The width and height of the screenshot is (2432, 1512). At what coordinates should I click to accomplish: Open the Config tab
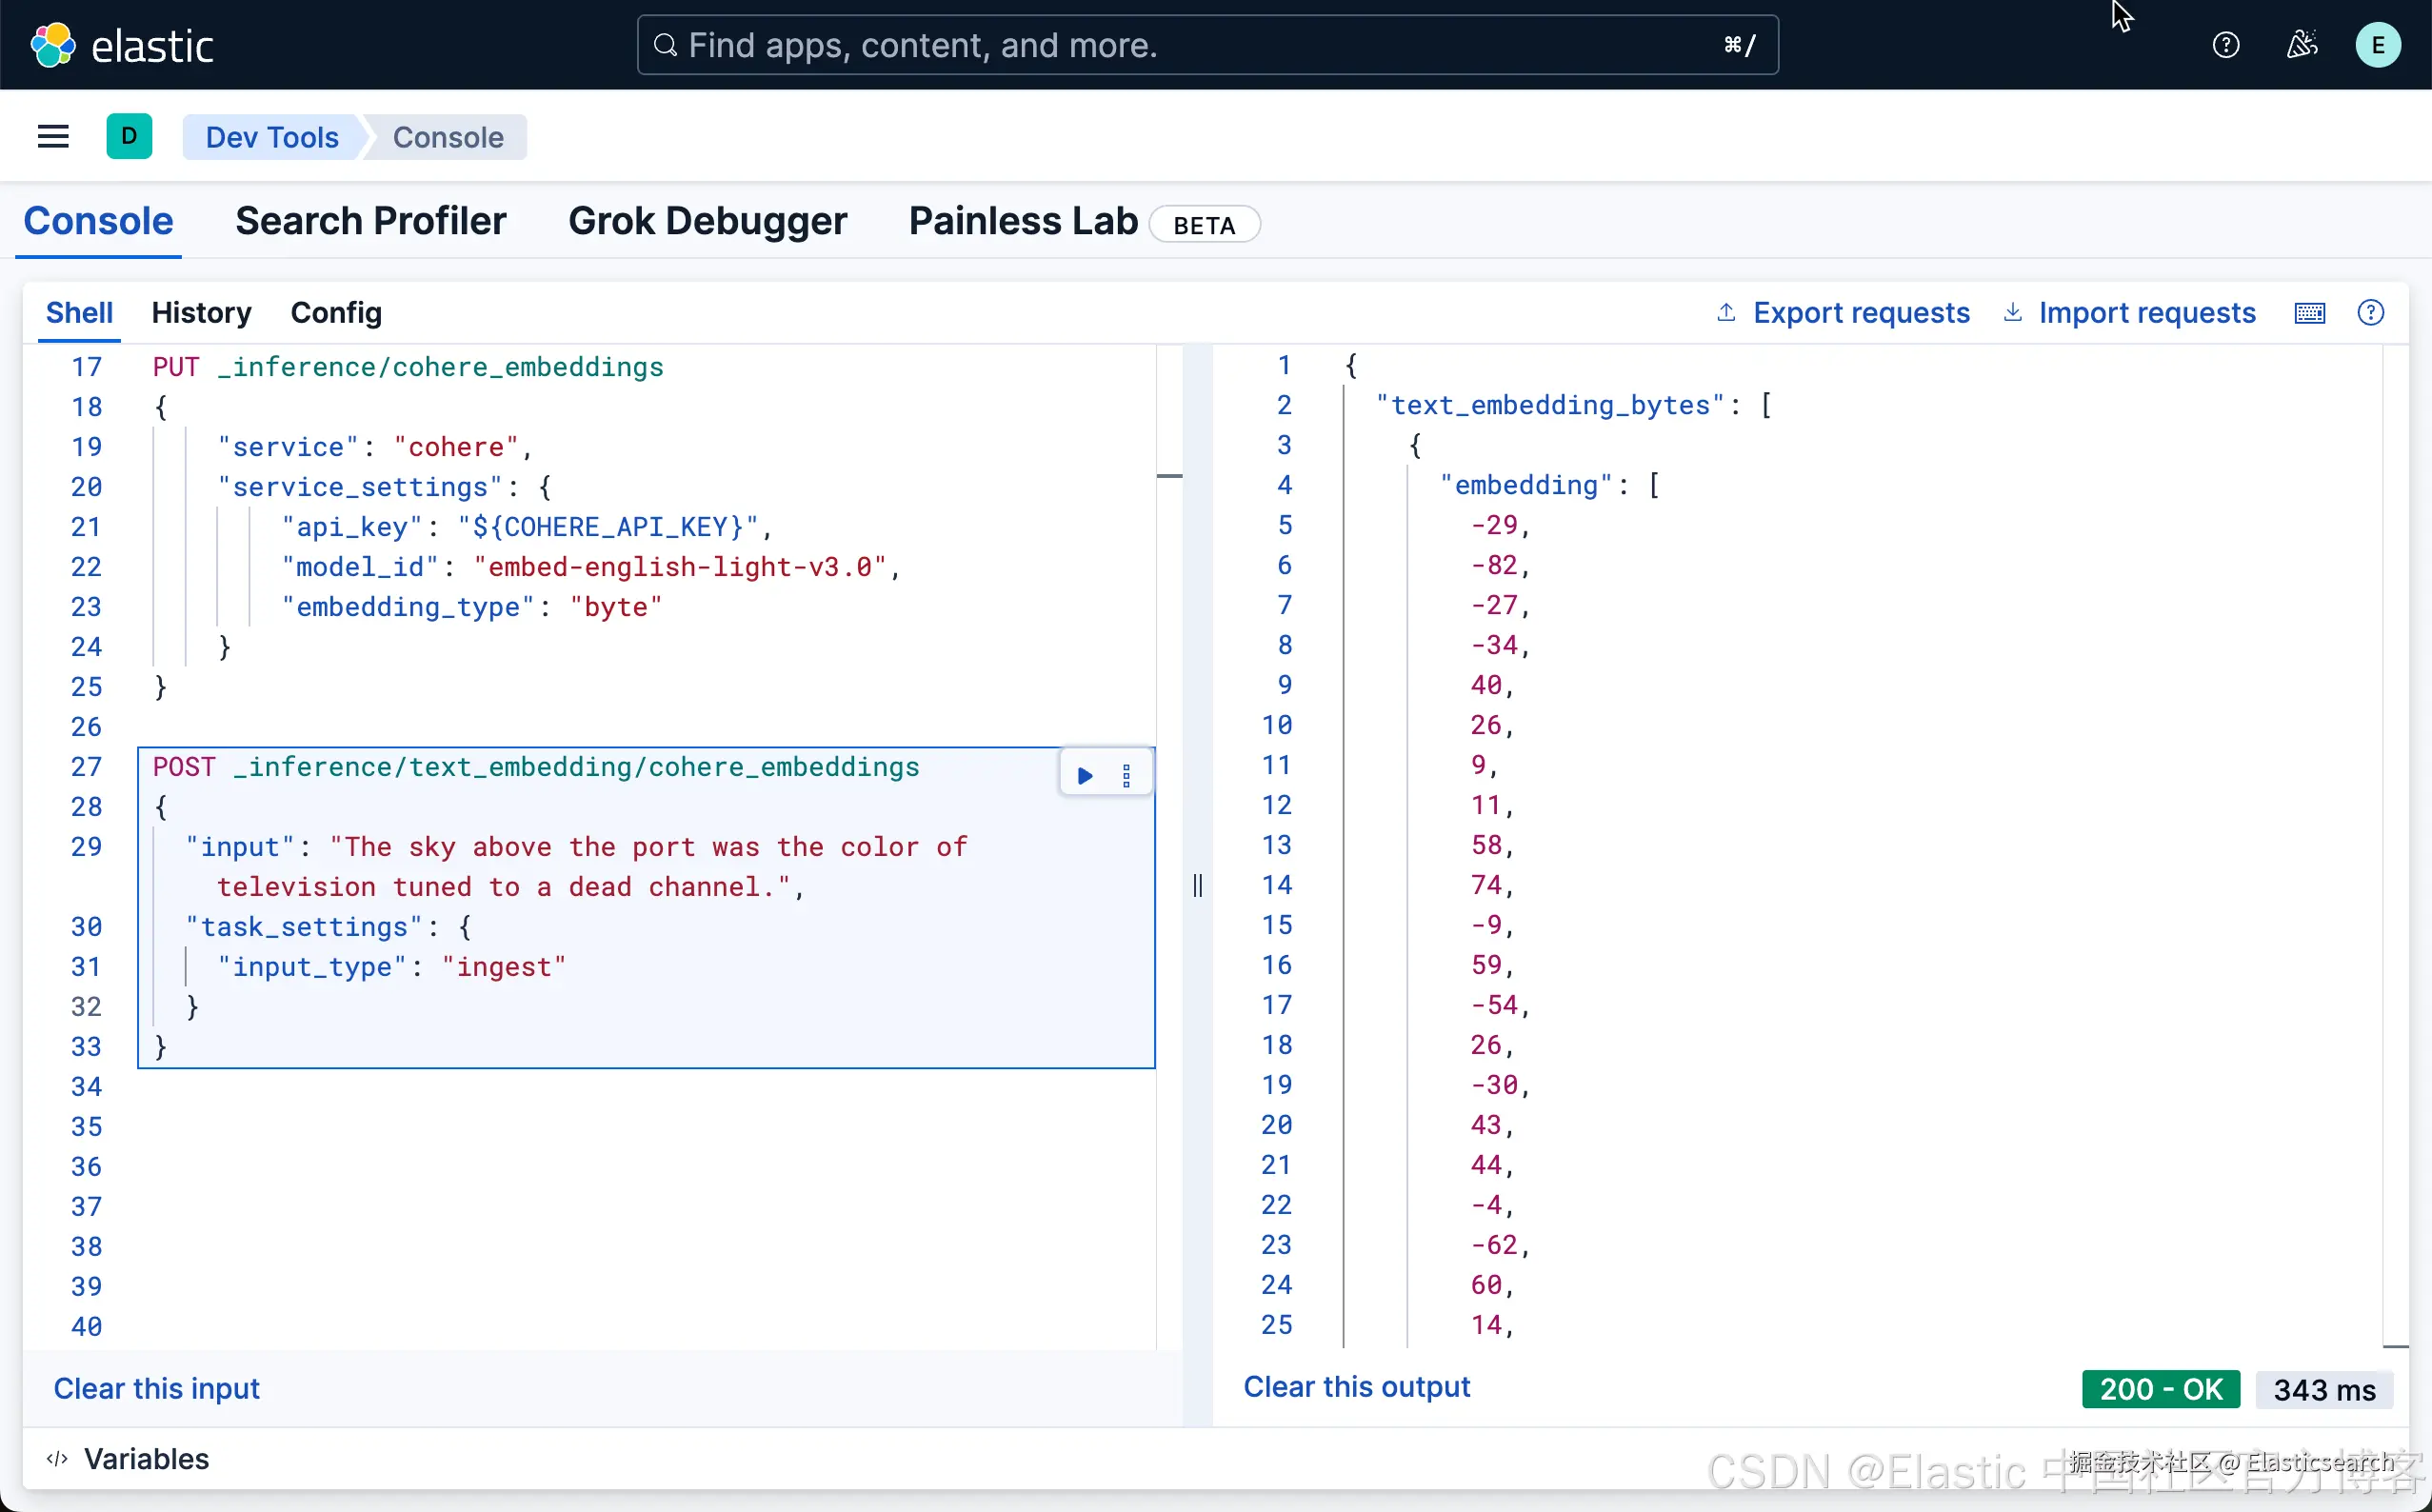click(336, 313)
